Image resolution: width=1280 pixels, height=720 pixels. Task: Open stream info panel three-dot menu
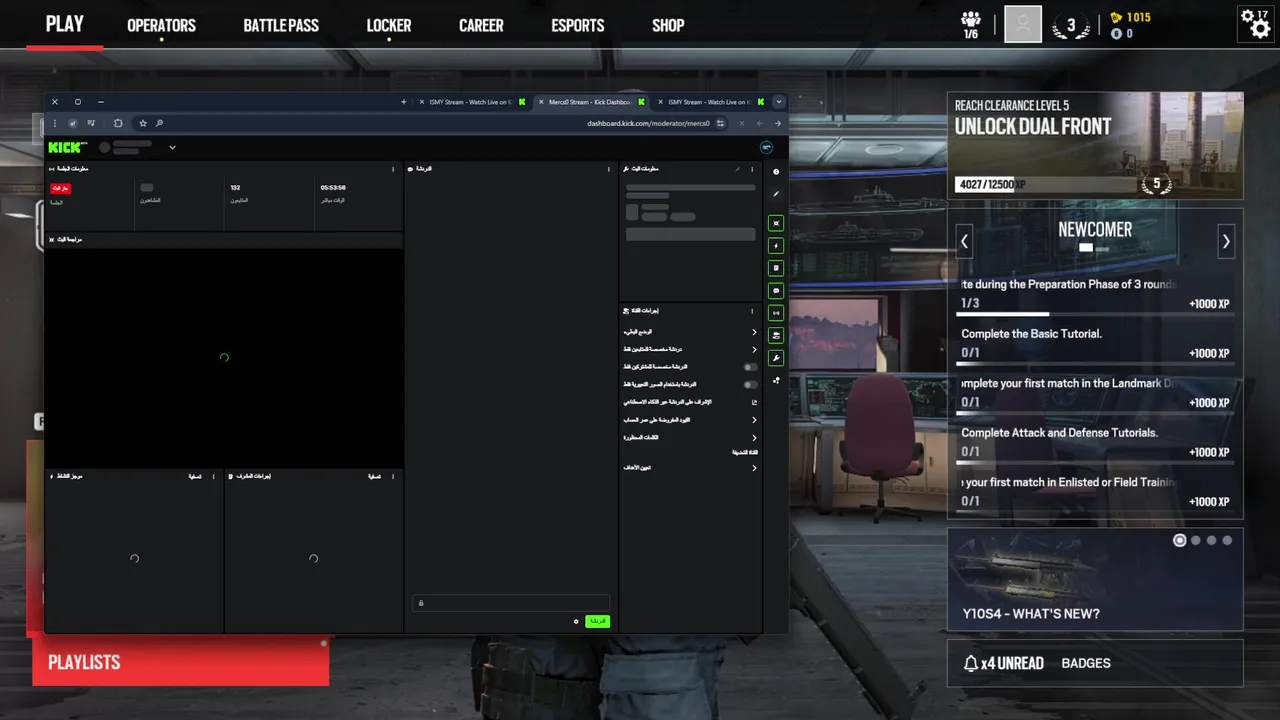[752, 169]
